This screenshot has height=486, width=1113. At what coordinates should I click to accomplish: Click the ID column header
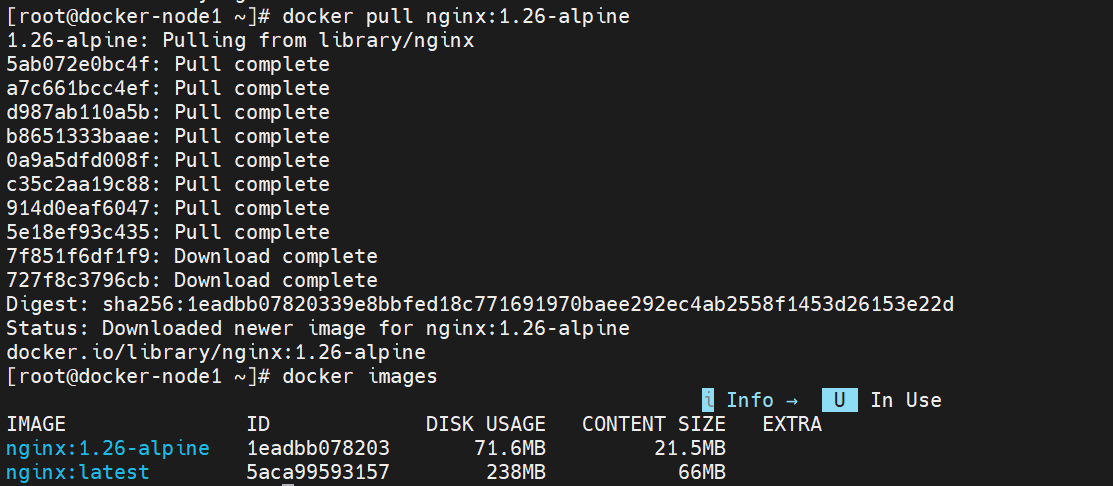click(x=258, y=424)
